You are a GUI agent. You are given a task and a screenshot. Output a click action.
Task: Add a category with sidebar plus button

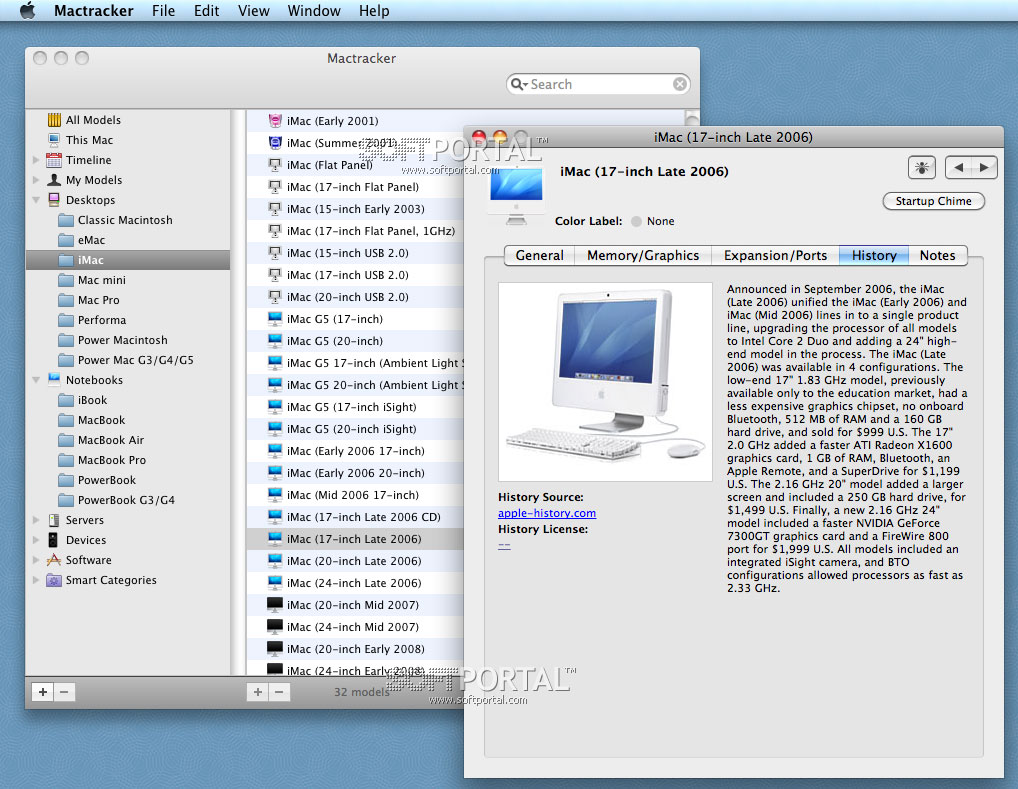[43, 692]
